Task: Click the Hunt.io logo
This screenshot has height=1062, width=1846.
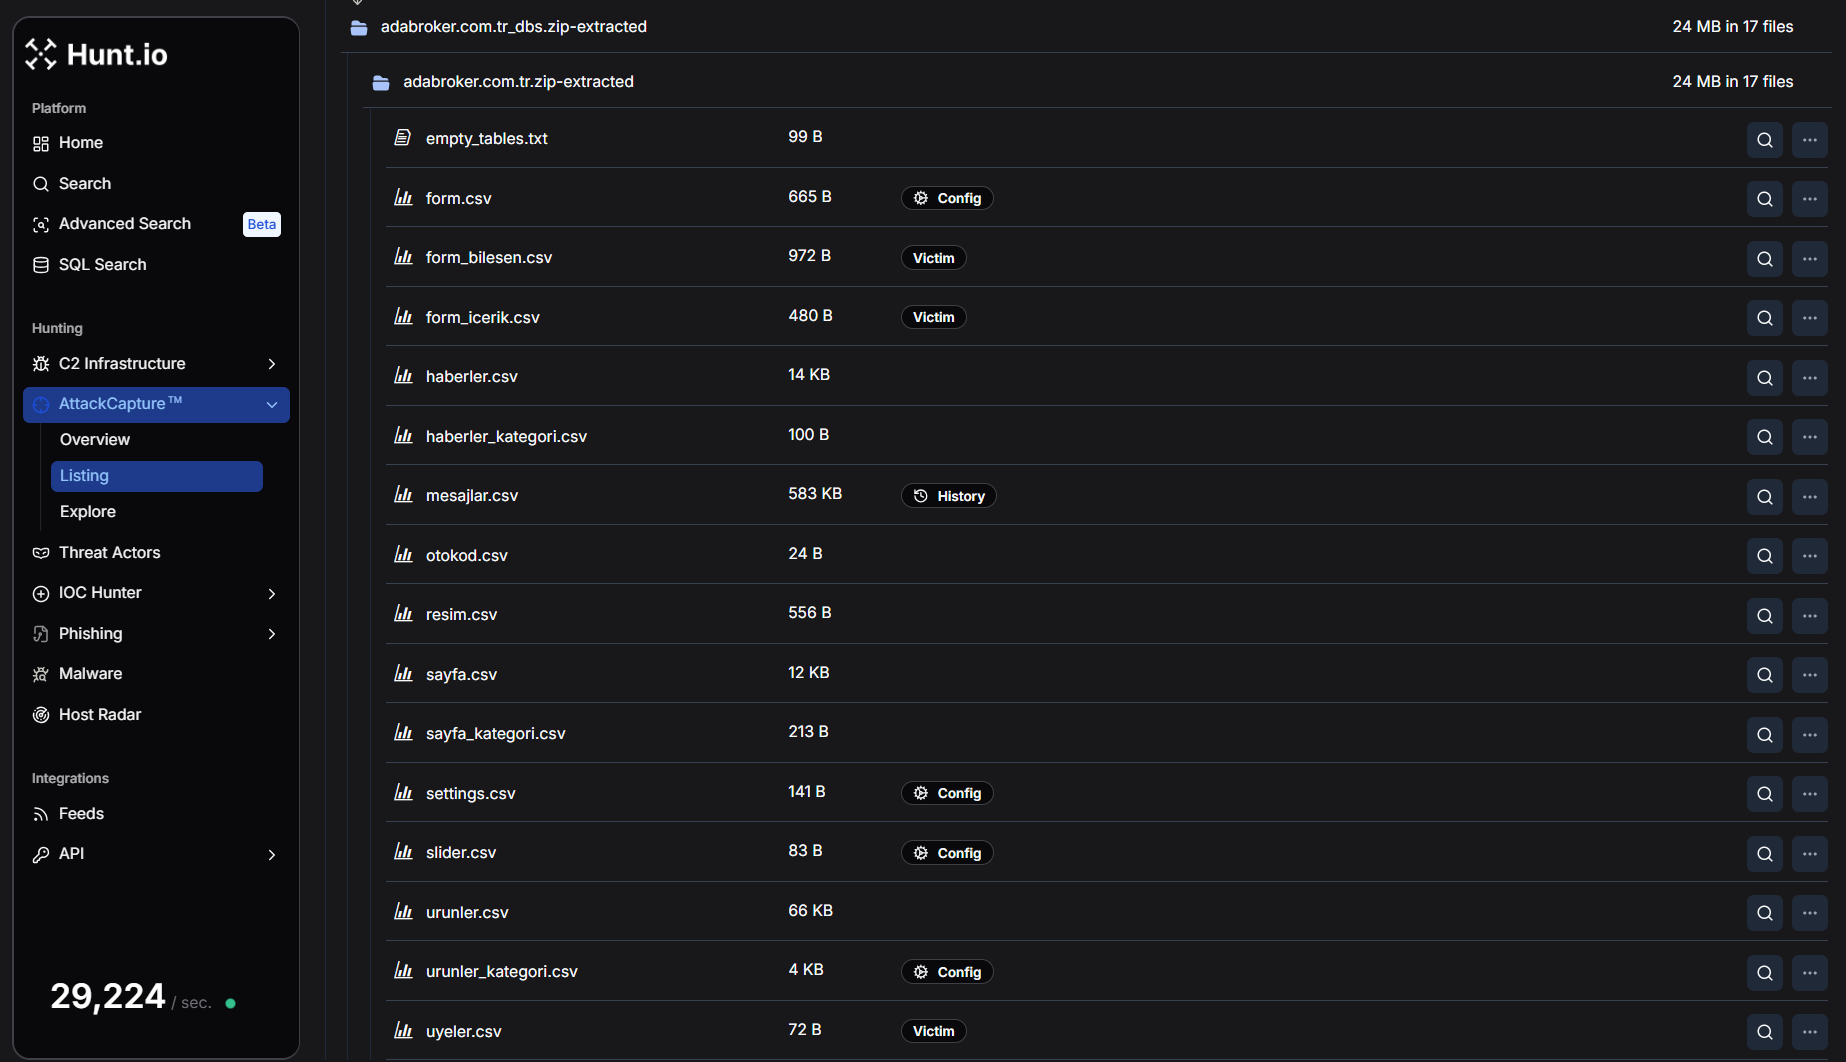Action: point(96,54)
